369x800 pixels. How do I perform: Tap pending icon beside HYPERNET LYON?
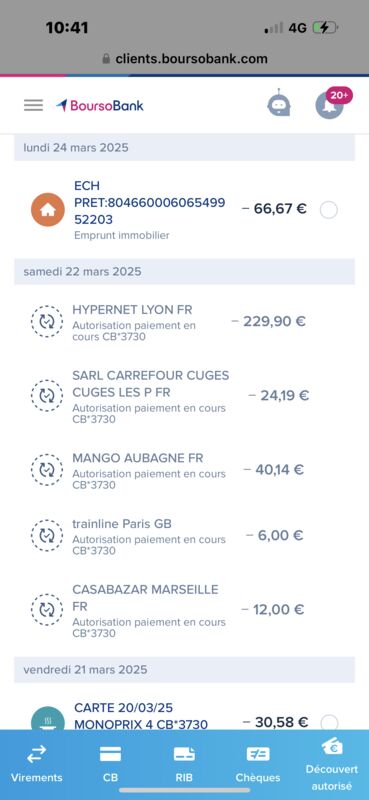(x=47, y=321)
